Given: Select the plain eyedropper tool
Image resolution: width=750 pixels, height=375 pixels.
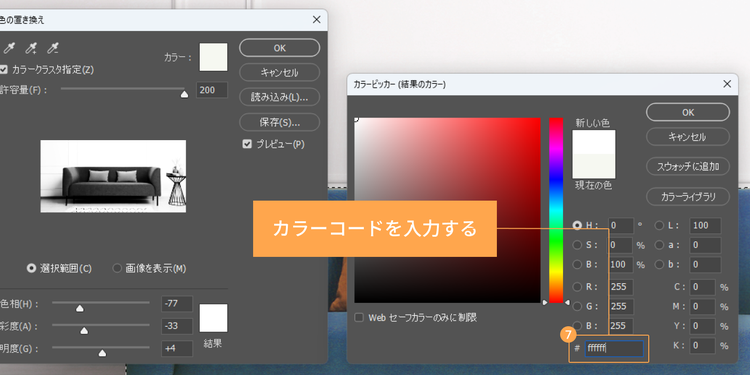Looking at the screenshot, I should (x=9, y=48).
